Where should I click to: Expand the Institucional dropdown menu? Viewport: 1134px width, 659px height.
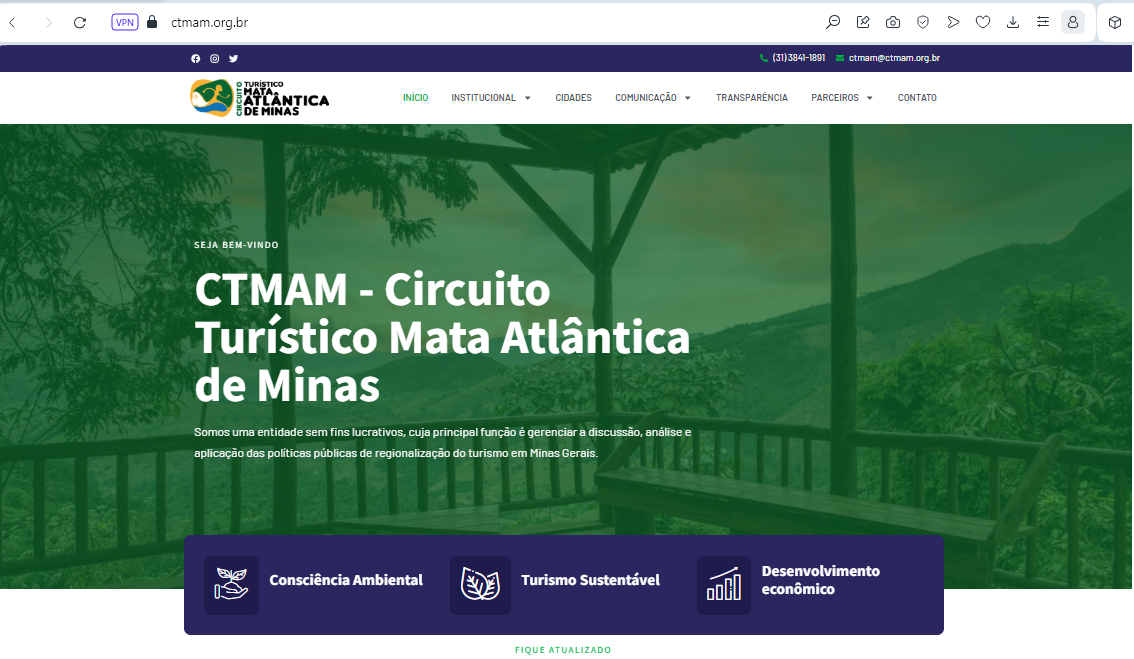[490, 98]
